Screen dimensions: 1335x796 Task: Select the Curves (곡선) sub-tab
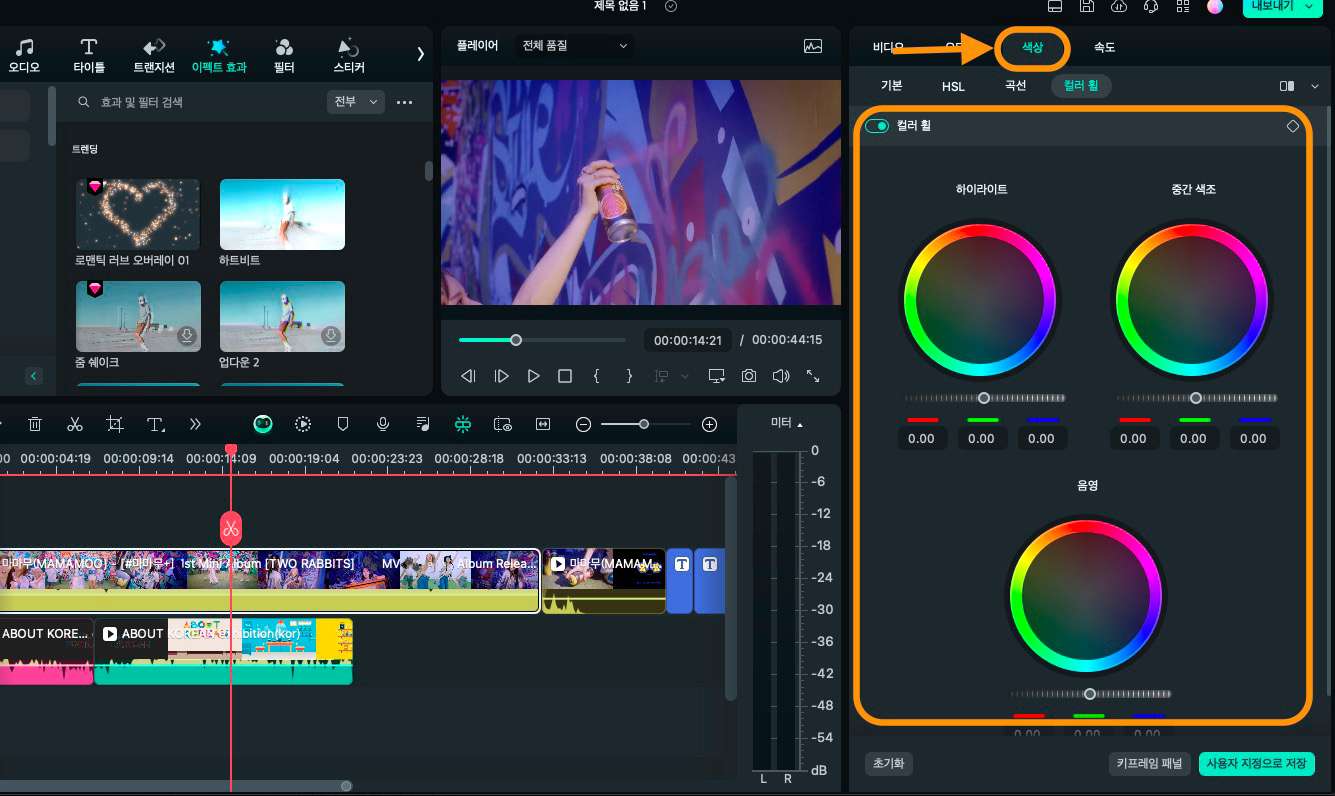click(x=1016, y=86)
